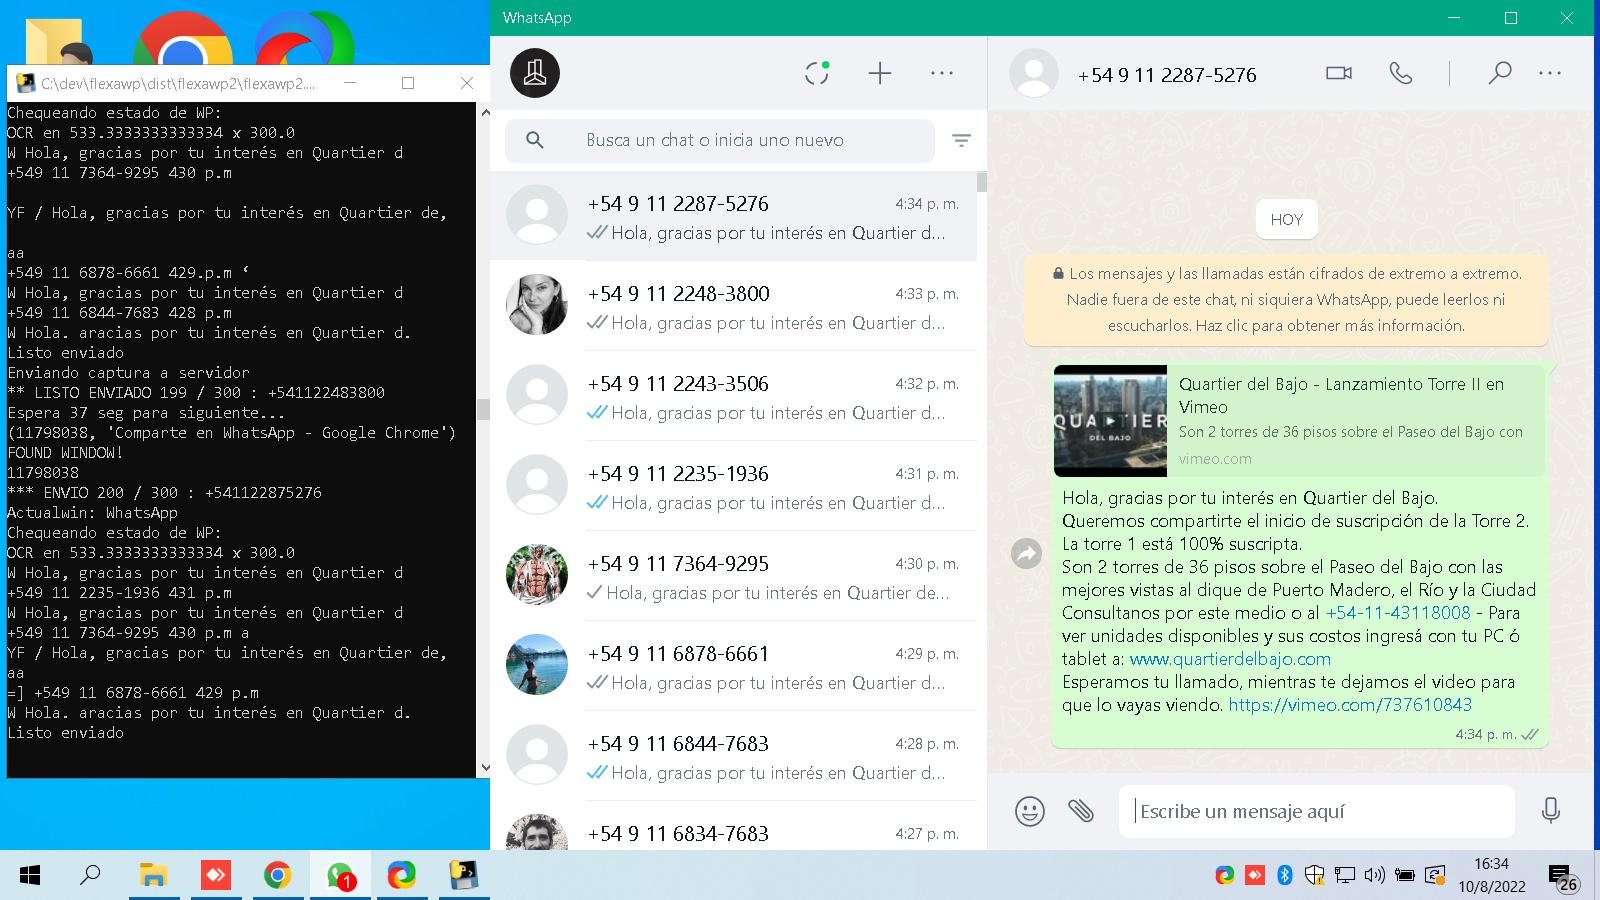Open the WhatsApp profile avatar icon
1600x900 pixels.
[535, 73]
